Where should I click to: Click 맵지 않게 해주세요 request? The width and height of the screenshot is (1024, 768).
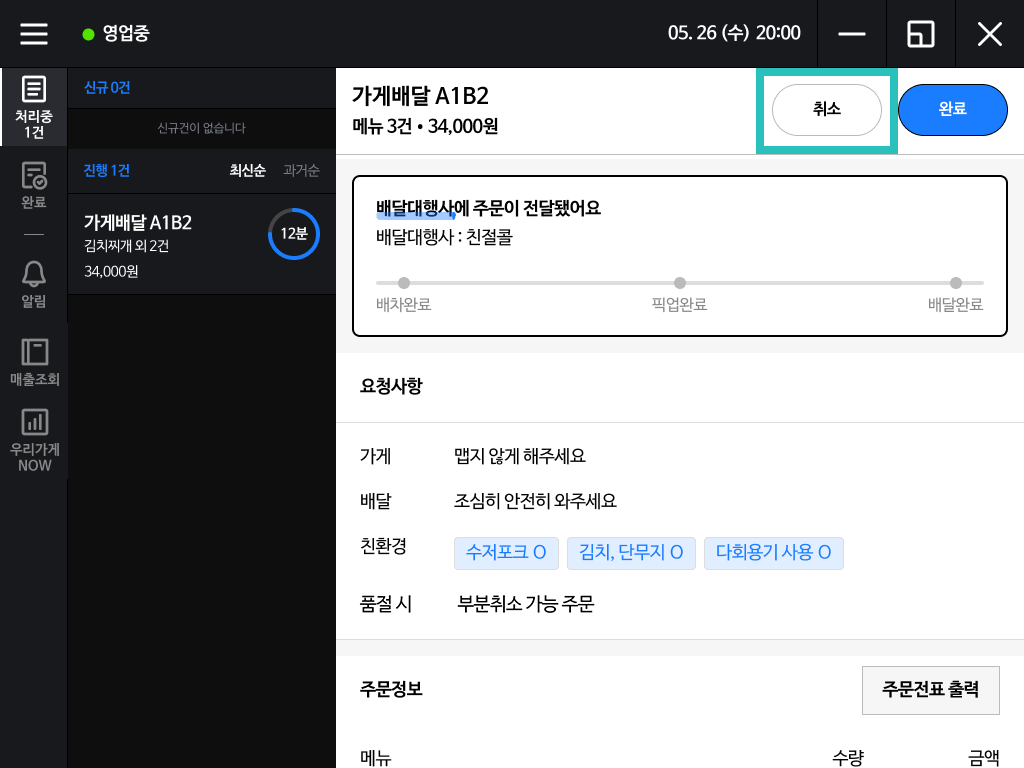click(520, 456)
